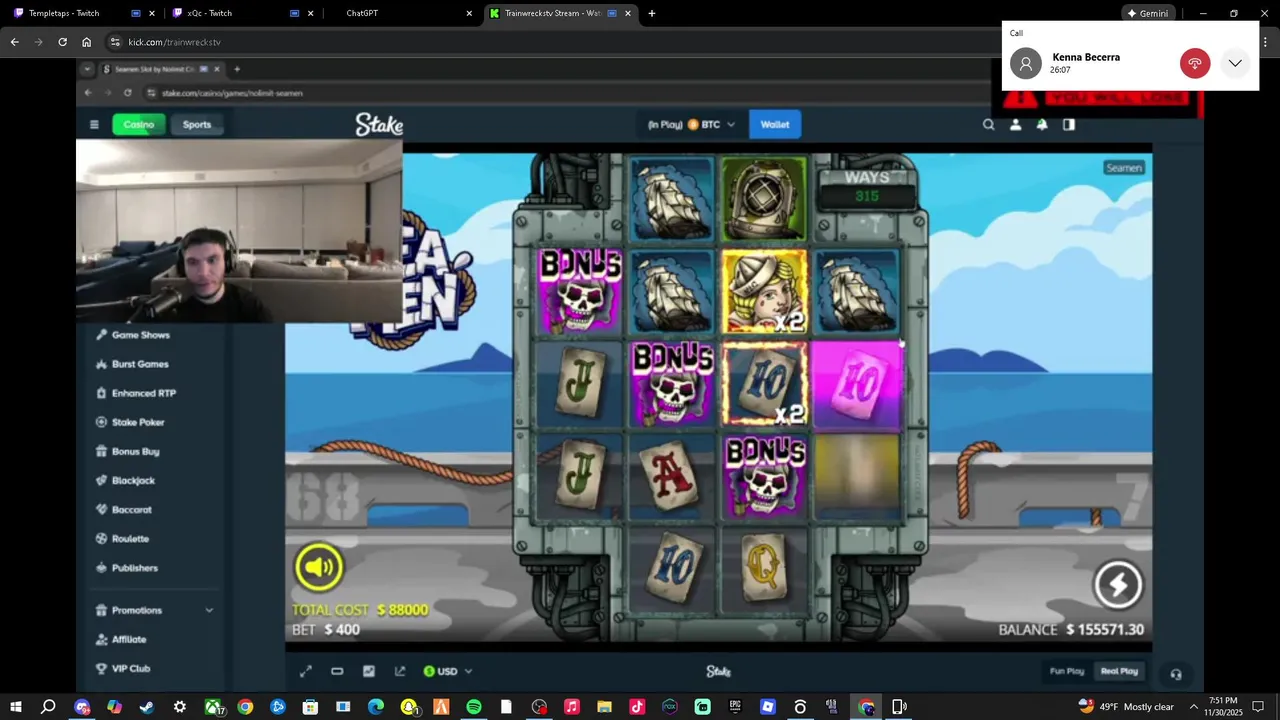Open Game Shows in sidebar
This screenshot has width=1280, height=720.
coord(140,335)
